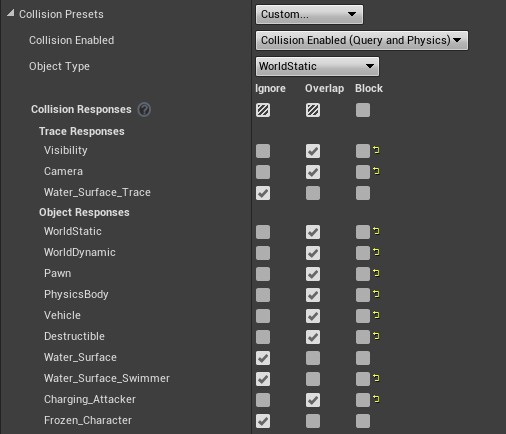Set Frozen_Character response to Block
Image resolution: width=506 pixels, height=434 pixels.
pos(363,421)
